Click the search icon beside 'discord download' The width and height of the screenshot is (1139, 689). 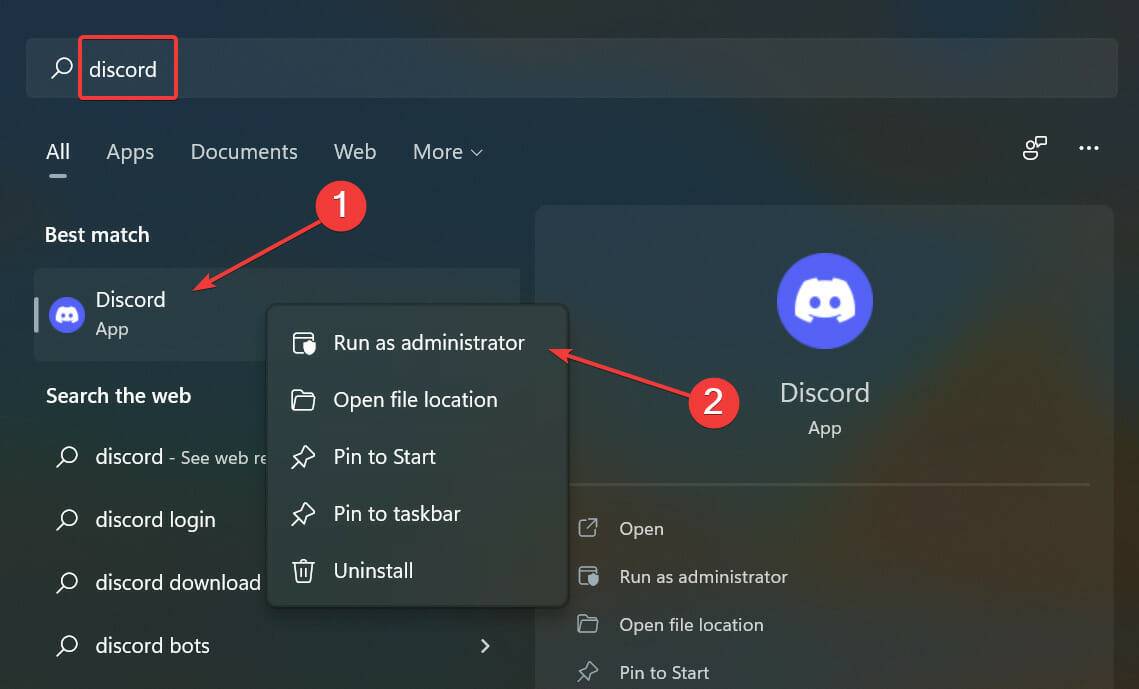(x=67, y=582)
